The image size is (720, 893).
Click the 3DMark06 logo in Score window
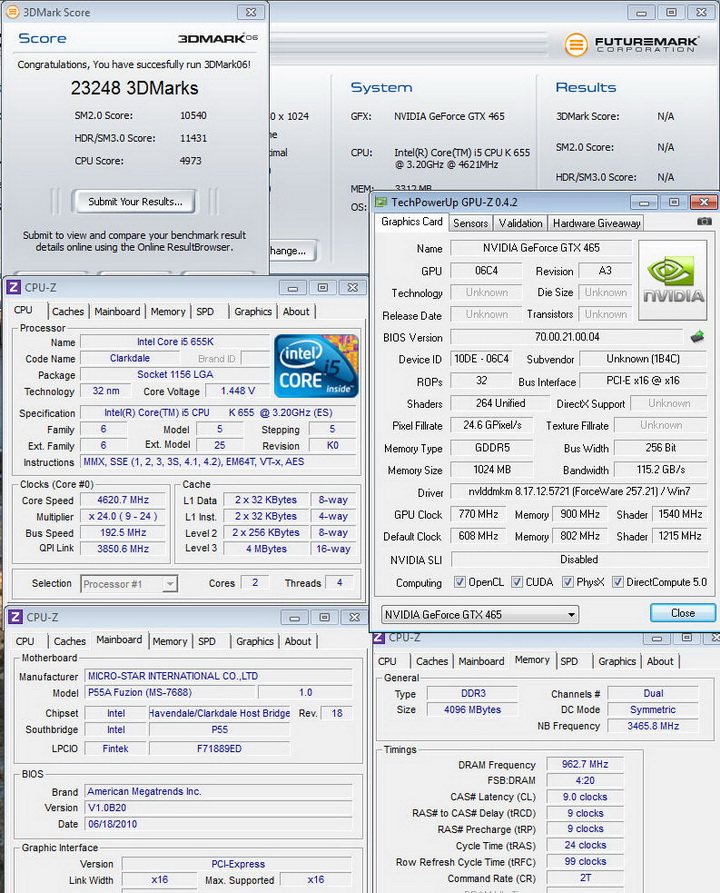click(x=218, y=38)
